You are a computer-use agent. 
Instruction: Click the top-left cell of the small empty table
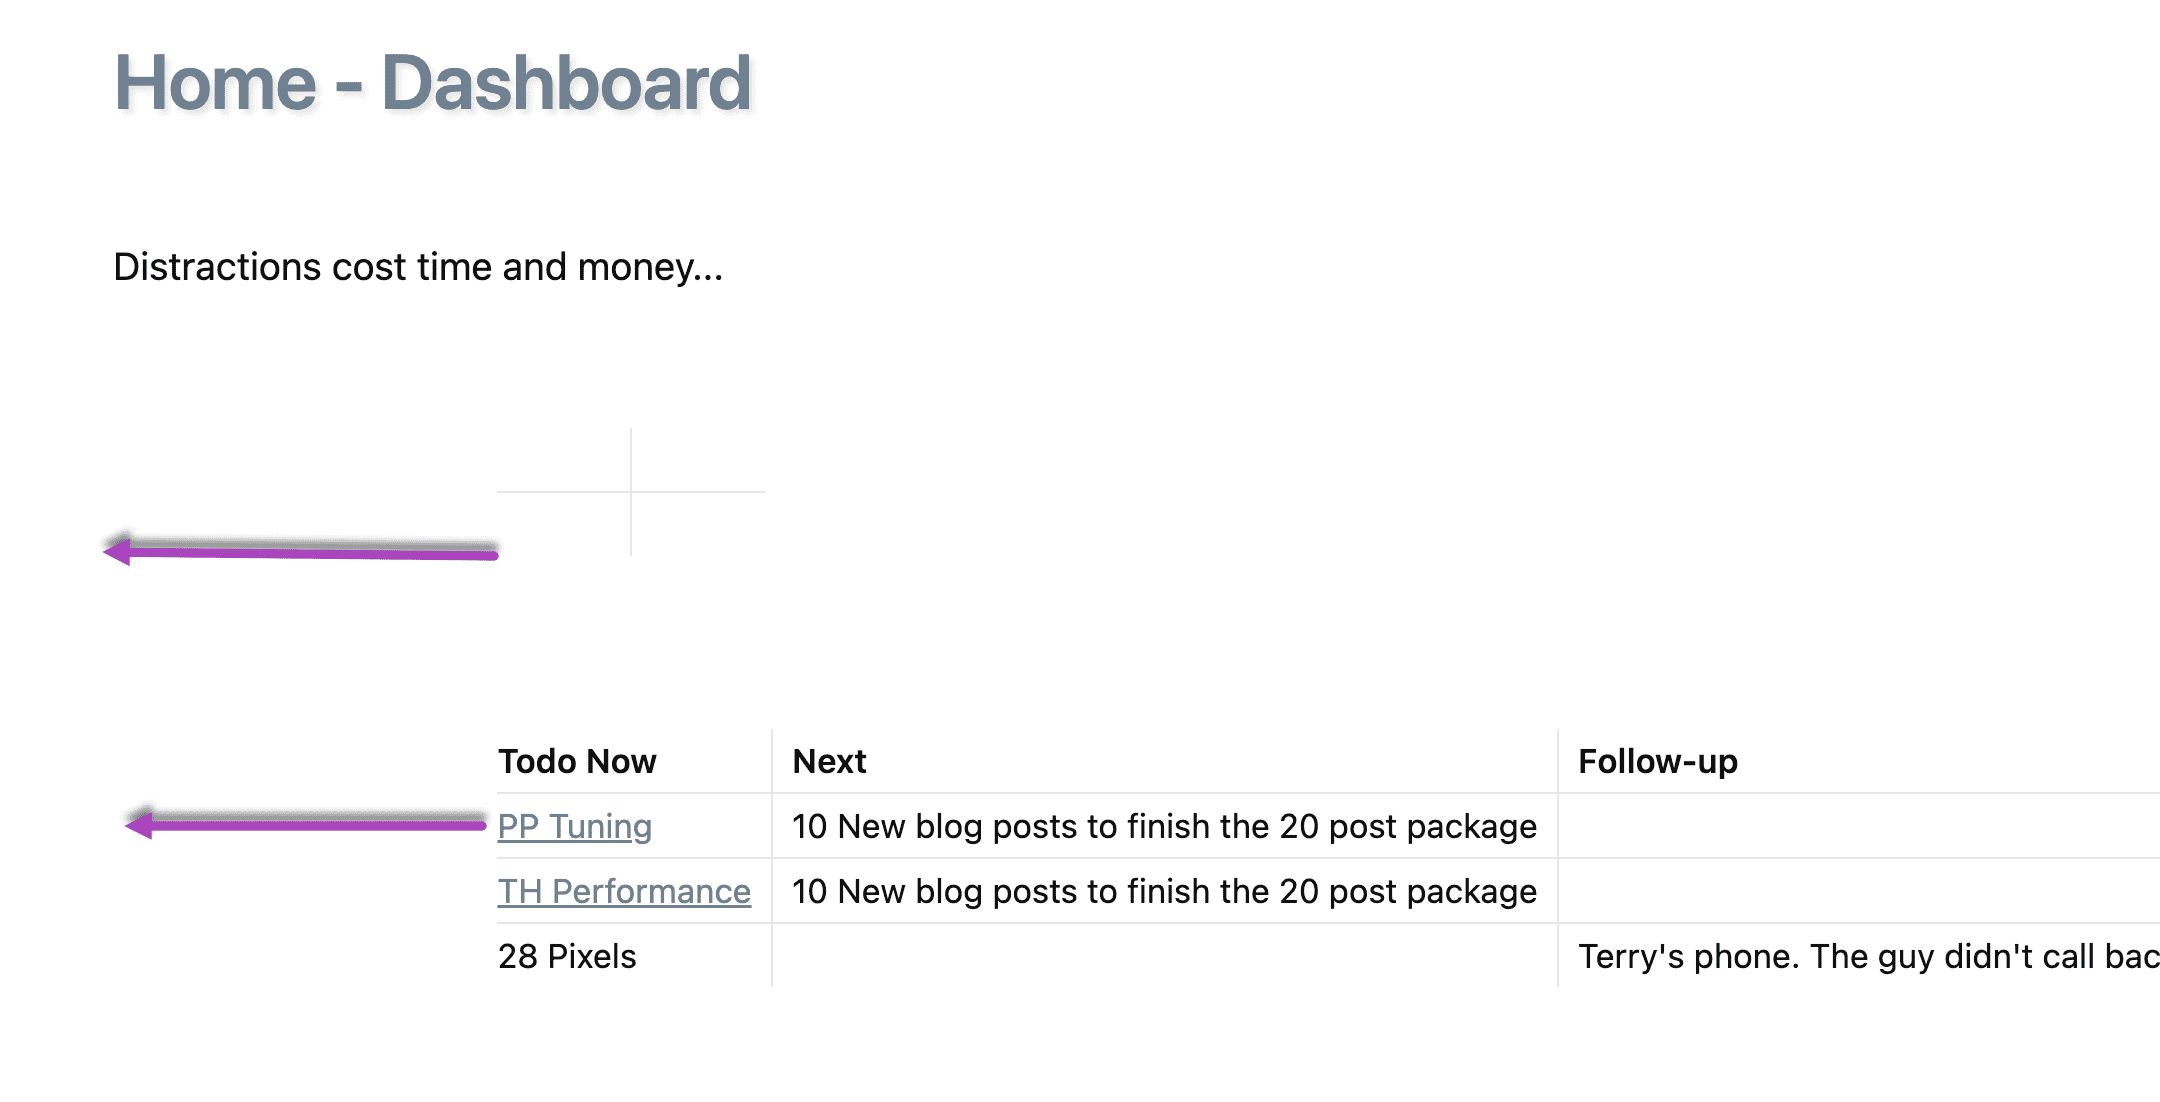(x=564, y=460)
